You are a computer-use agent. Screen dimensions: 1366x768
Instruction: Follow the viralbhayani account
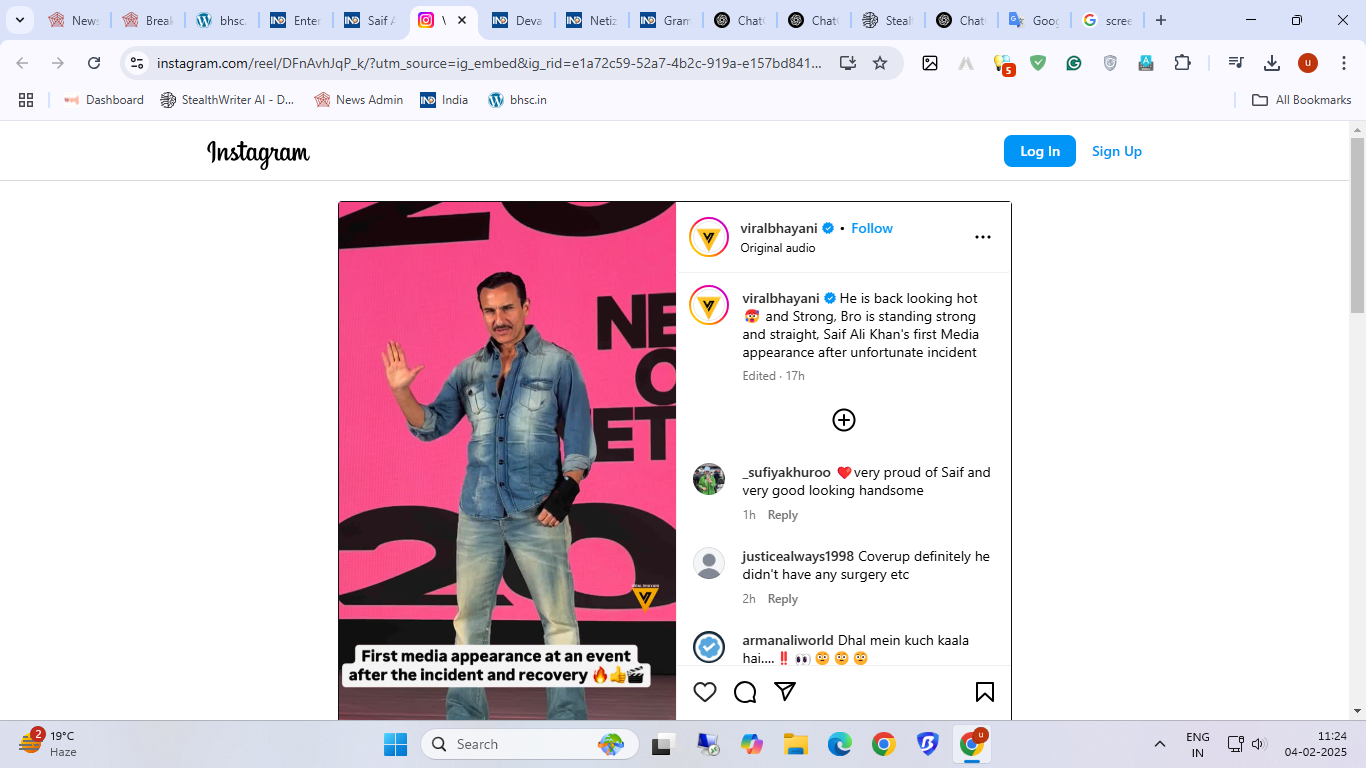(x=871, y=228)
